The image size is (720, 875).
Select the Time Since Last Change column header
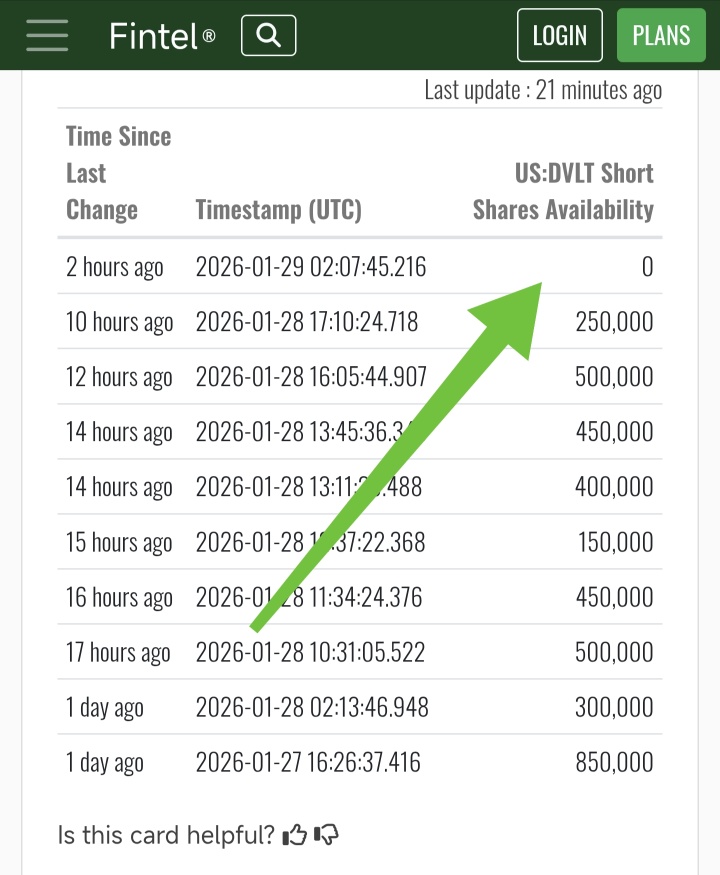point(118,173)
